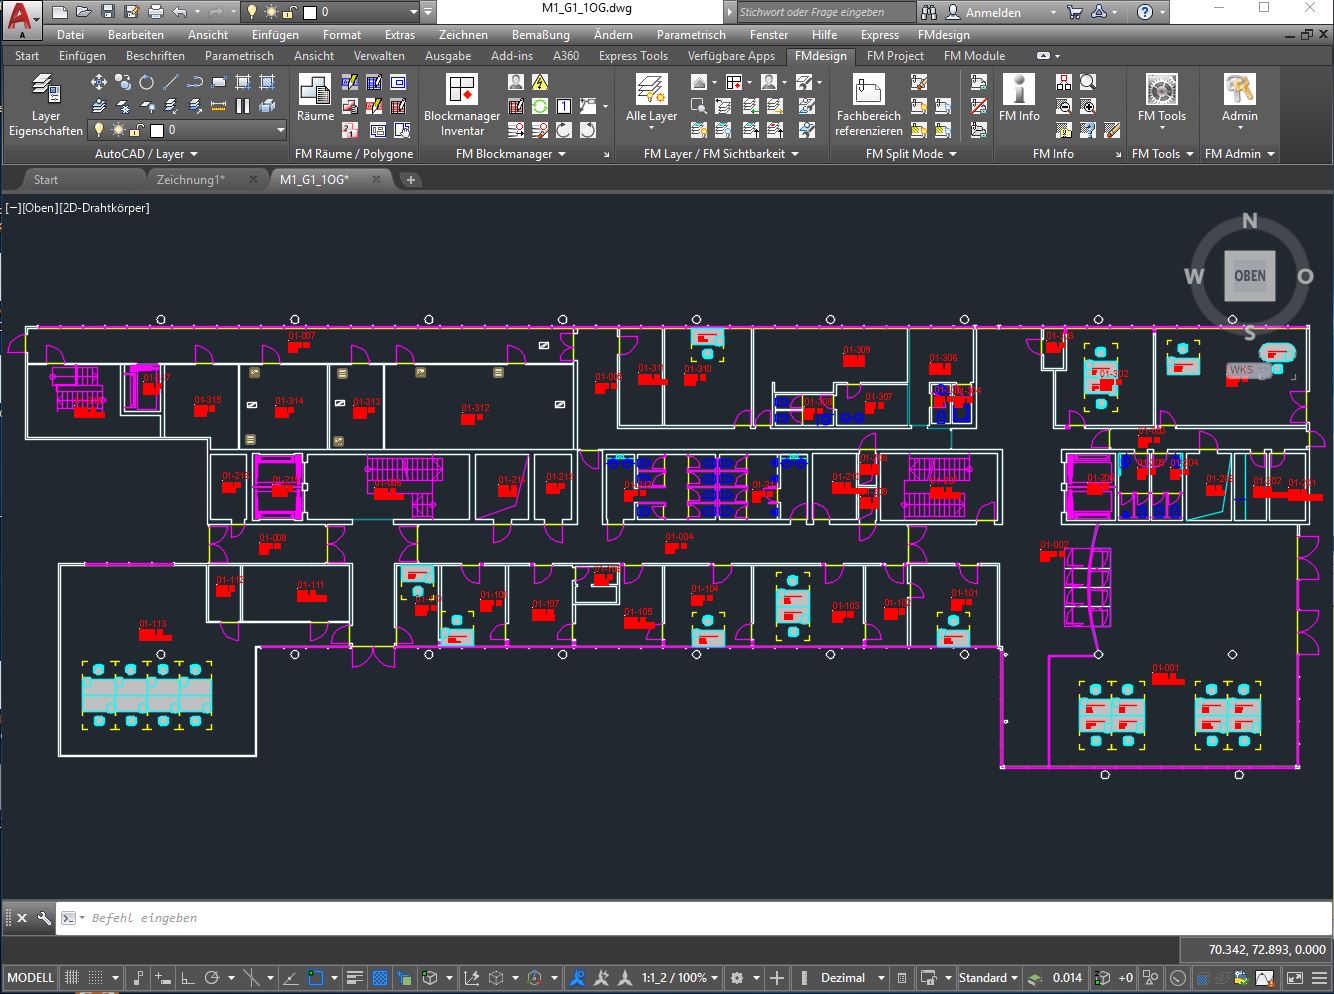Toggle snap mode in status bar
The width and height of the screenshot is (1334, 994).
[x=96, y=977]
